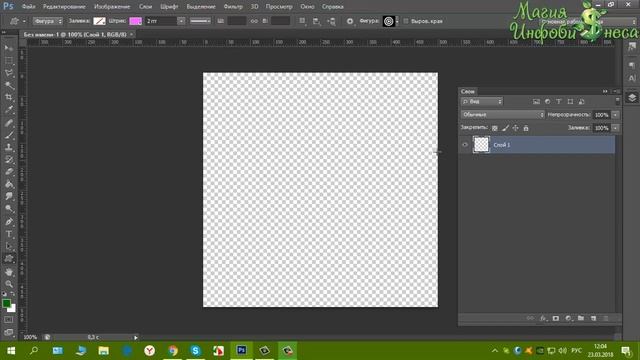Select the Crop tool
This screenshot has height=360, width=640.
point(9,98)
